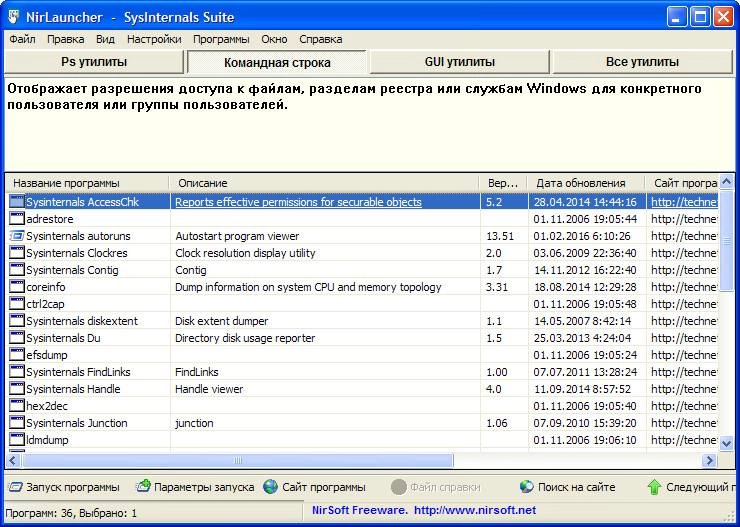This screenshot has height=527, width=740.
Task: Select the Sysinternals diskextent program name
Action: coord(82,321)
